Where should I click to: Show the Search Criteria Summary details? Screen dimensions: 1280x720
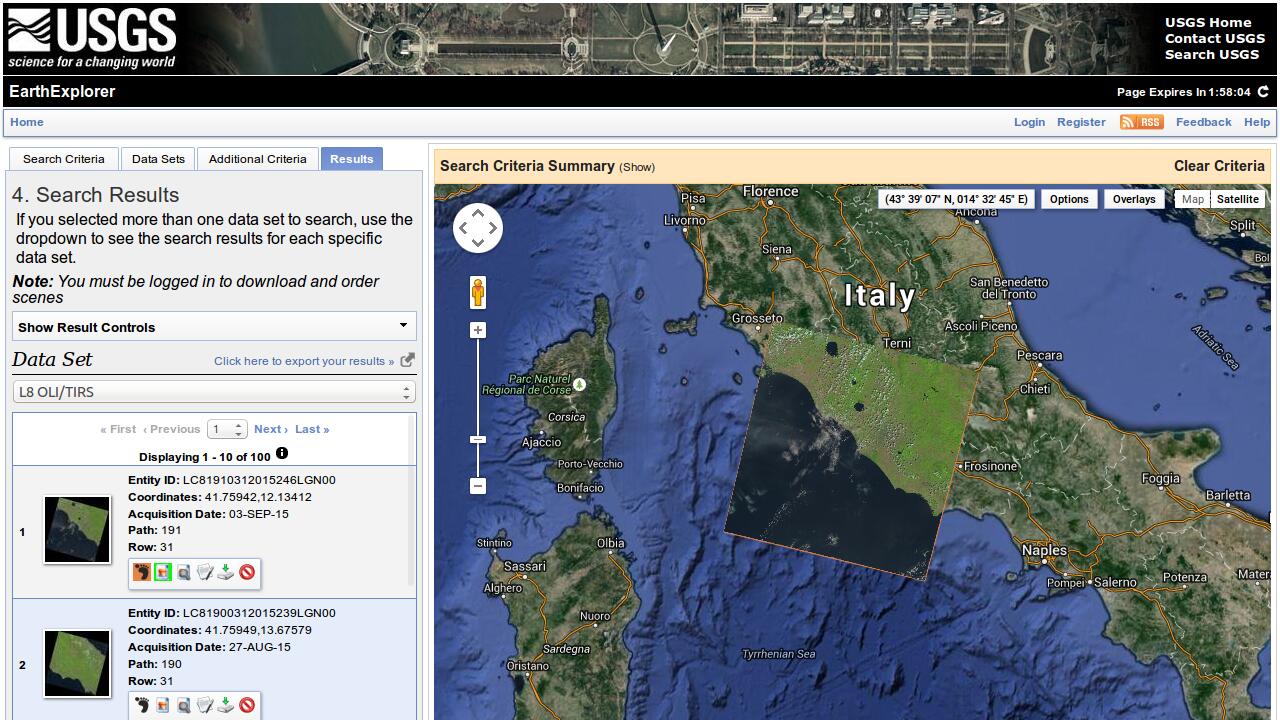(x=637, y=167)
